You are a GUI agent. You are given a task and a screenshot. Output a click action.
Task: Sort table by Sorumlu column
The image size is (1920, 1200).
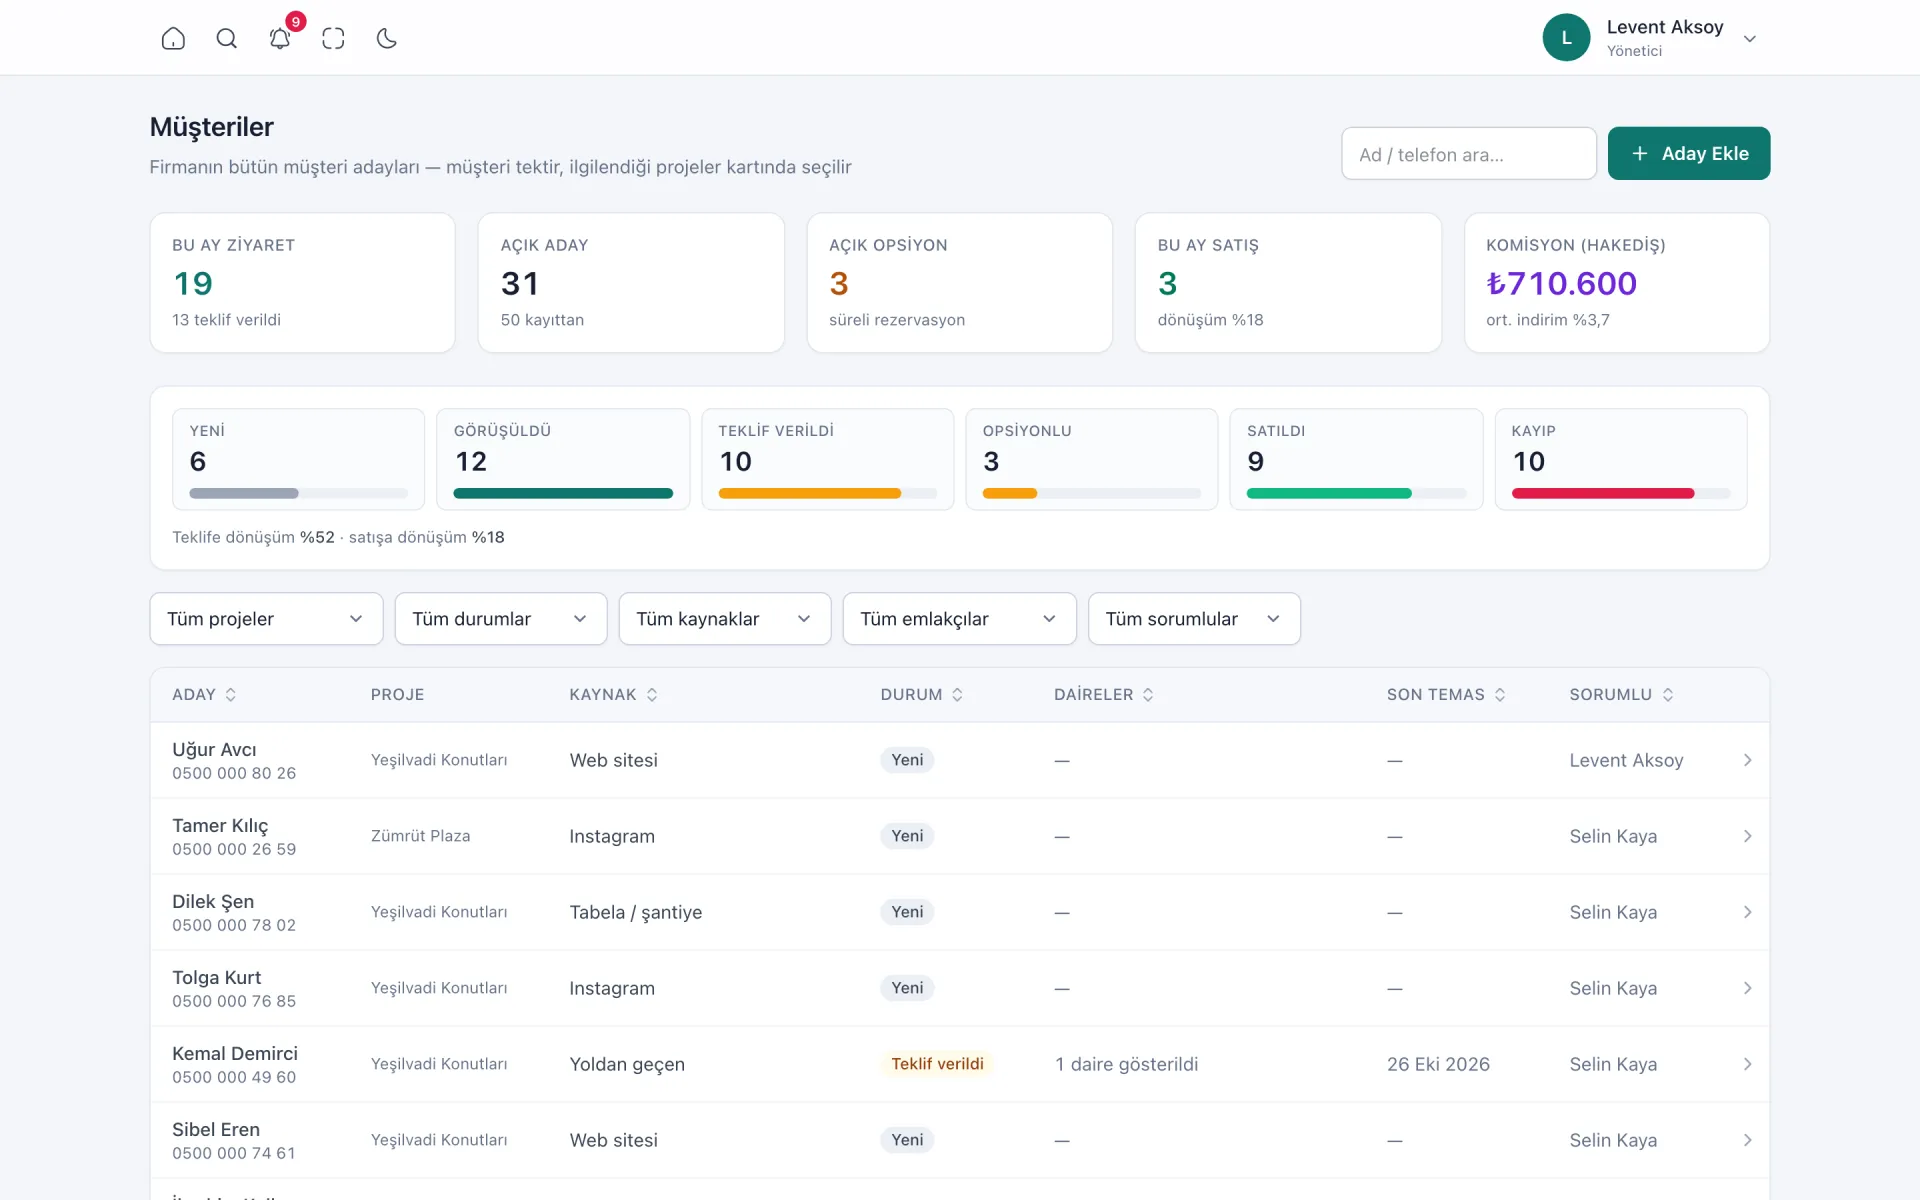pyautogui.click(x=1621, y=694)
